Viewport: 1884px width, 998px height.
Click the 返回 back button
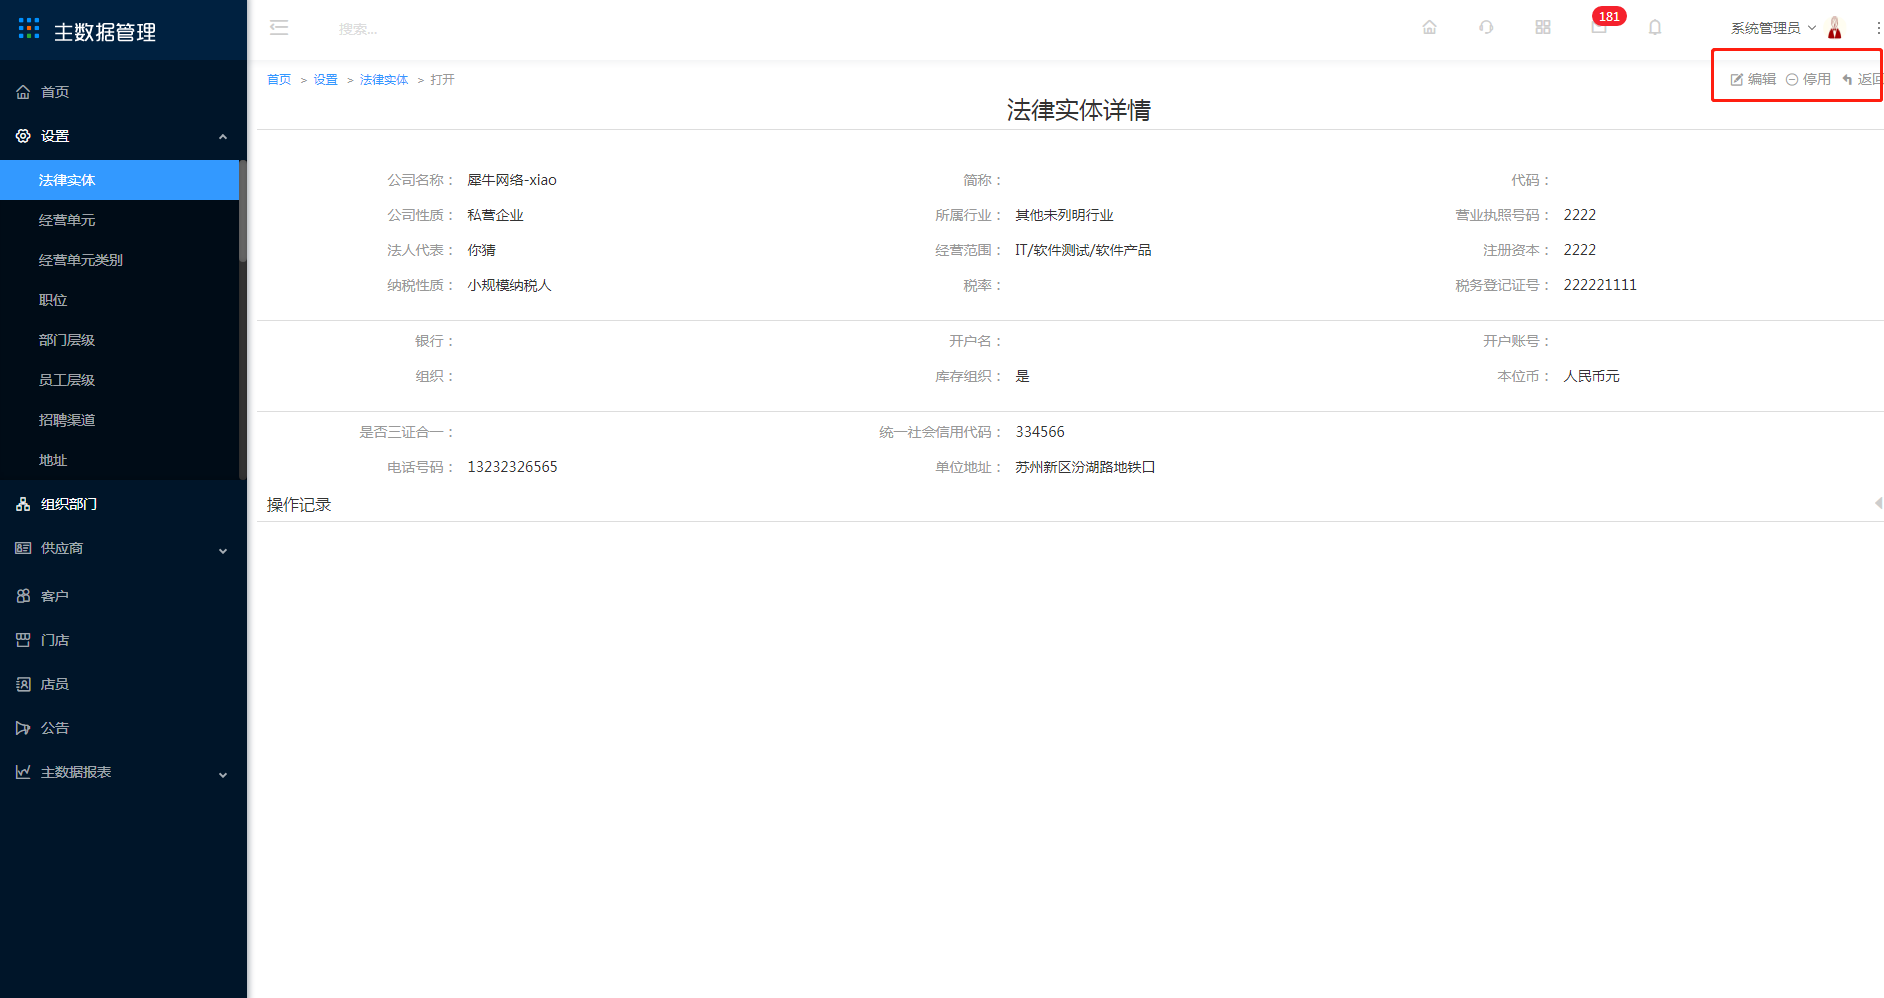1862,79
